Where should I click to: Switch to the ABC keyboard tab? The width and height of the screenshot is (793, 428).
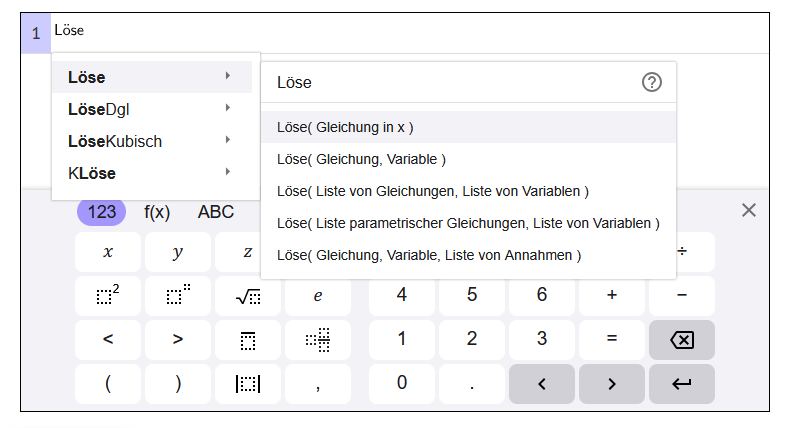[x=216, y=212]
